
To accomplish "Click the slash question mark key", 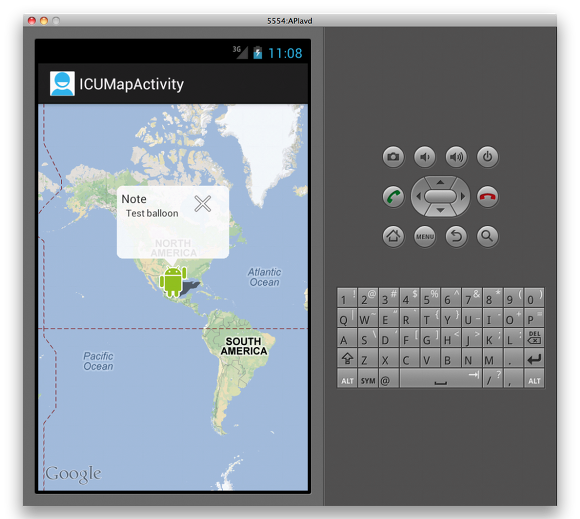I will pos(493,379).
